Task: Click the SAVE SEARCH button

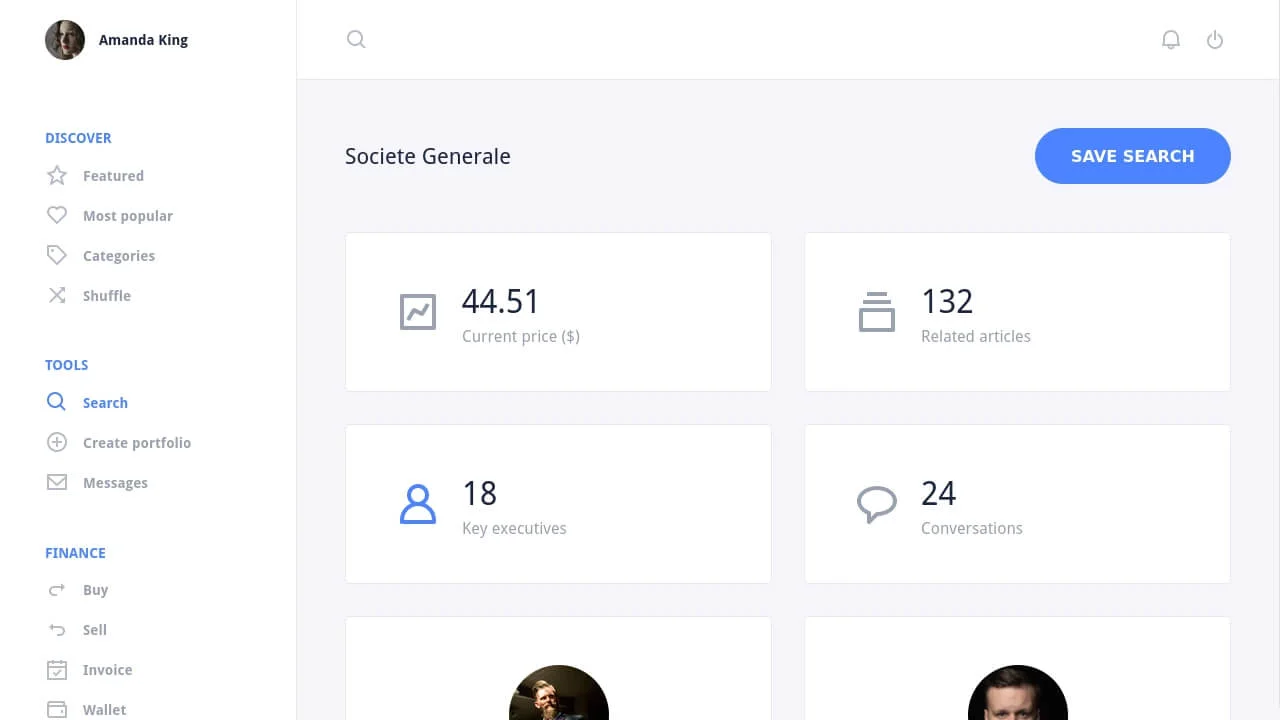Action: pyautogui.click(x=1133, y=156)
